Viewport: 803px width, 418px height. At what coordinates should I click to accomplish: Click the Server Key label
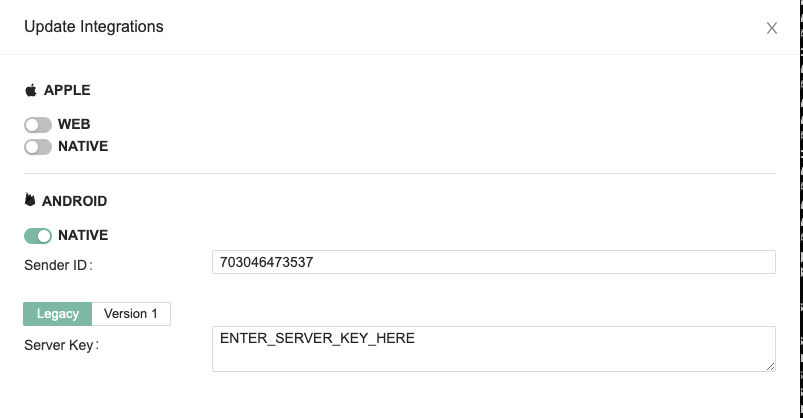pos(62,345)
